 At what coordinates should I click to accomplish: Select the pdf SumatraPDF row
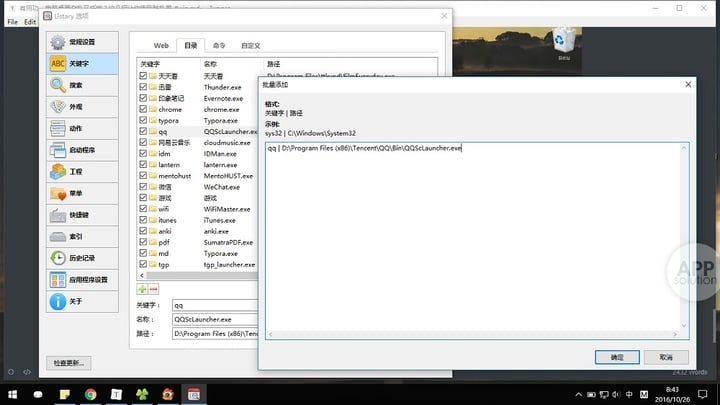coord(197,242)
